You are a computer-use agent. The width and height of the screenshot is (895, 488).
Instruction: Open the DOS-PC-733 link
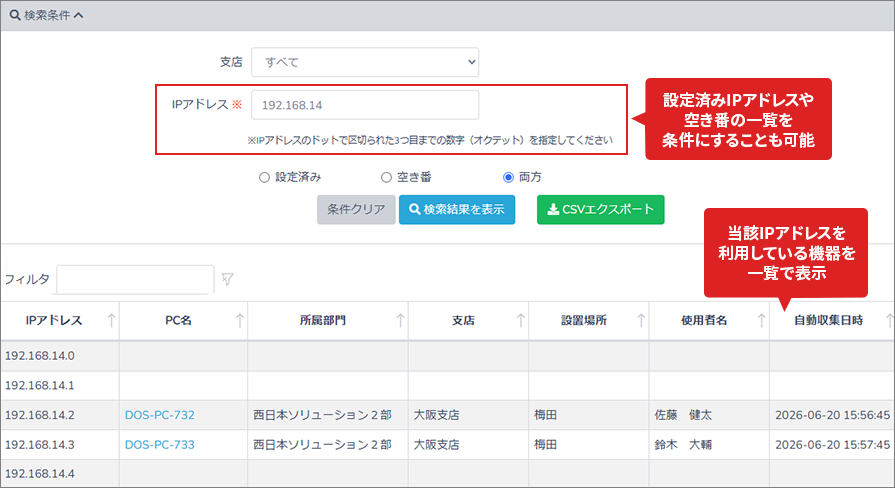(160, 445)
